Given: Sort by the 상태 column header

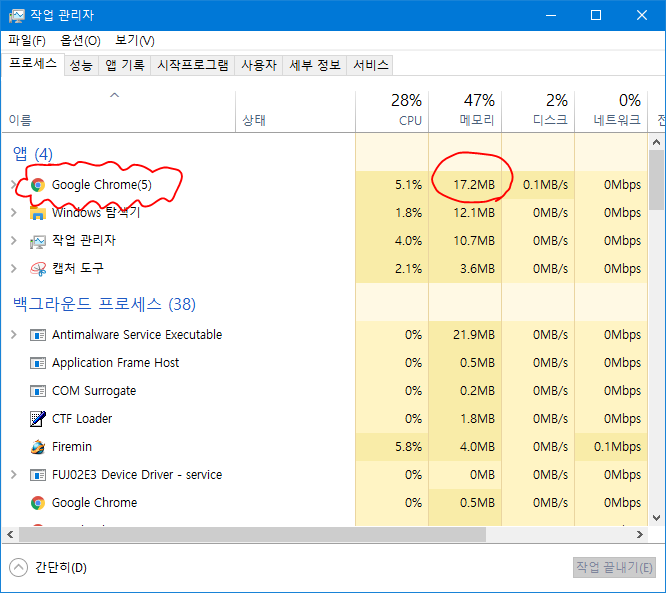Looking at the screenshot, I should click(296, 111).
